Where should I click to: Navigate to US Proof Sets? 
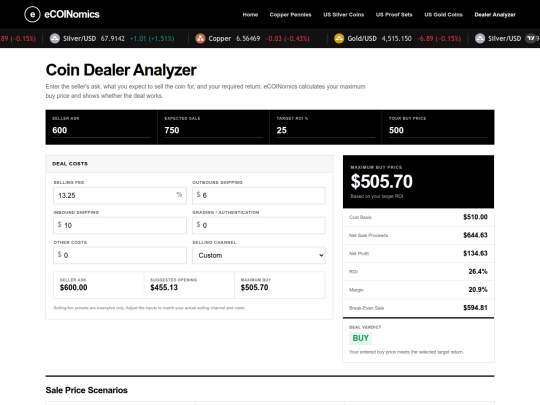pos(394,14)
